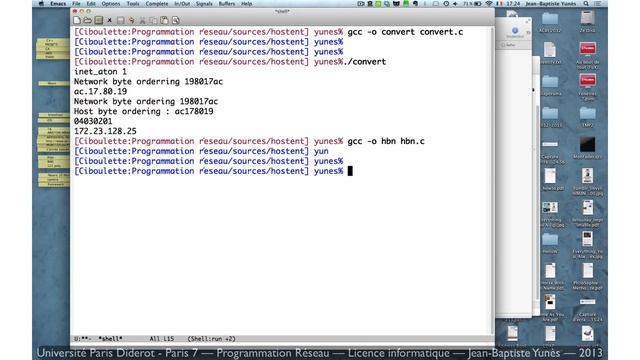640x360 pixels.
Task: Click the paste clipboard toolbar icon
Action: coord(164,20)
